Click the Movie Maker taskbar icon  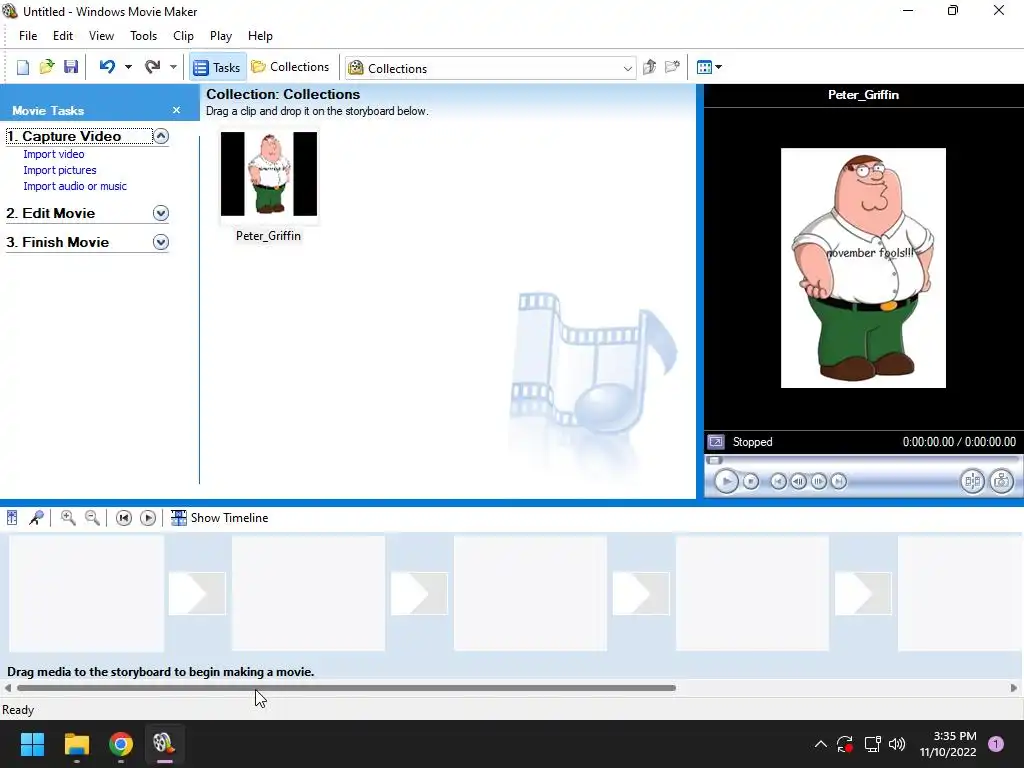point(164,744)
